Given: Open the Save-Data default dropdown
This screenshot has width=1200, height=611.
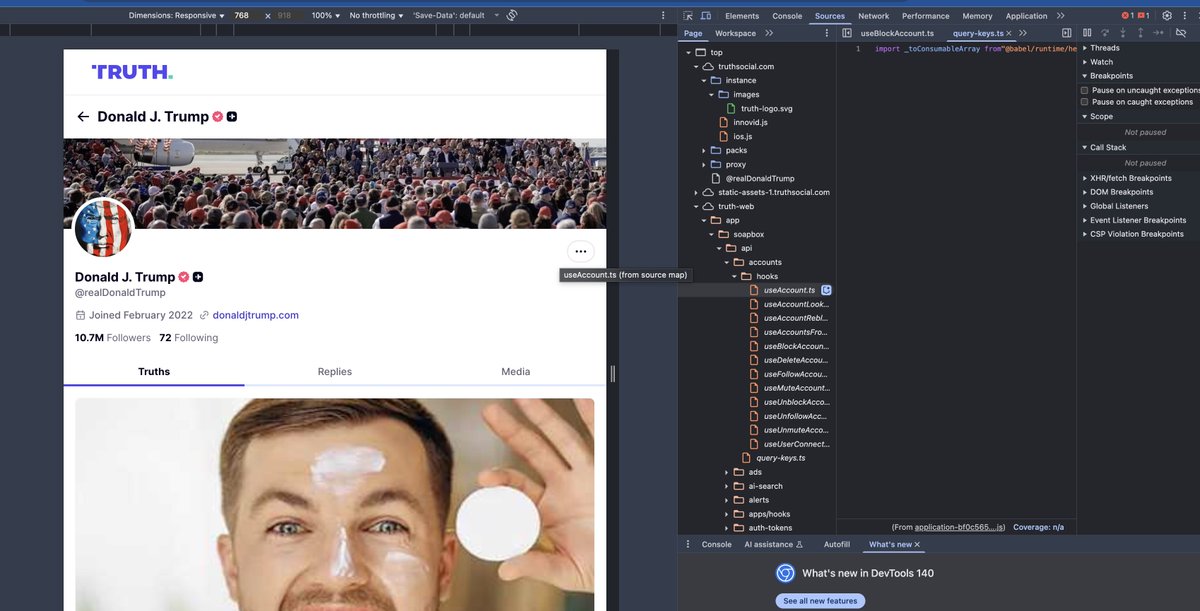Looking at the screenshot, I should coord(454,16).
